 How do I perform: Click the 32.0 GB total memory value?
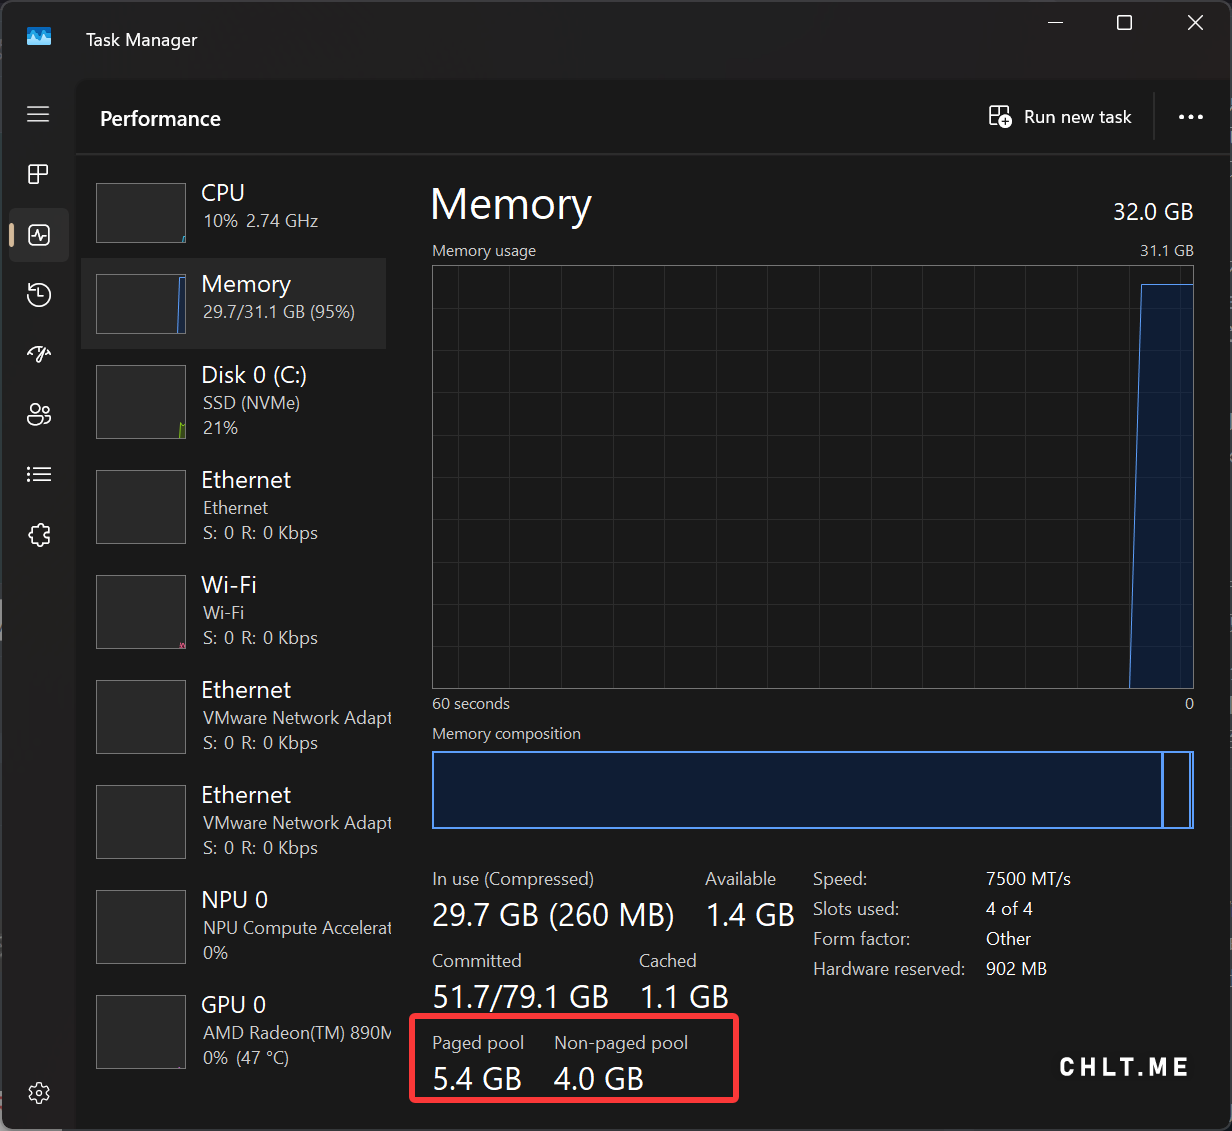1153,212
